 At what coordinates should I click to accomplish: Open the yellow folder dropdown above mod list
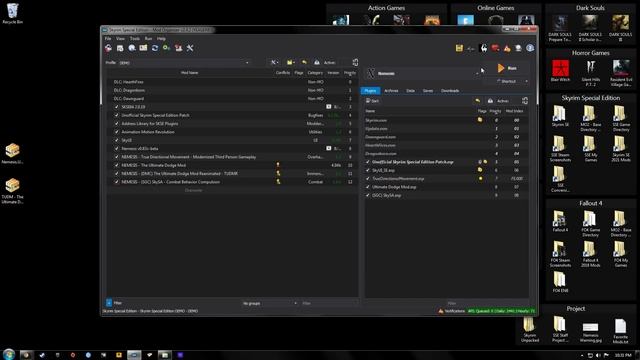coord(291,62)
